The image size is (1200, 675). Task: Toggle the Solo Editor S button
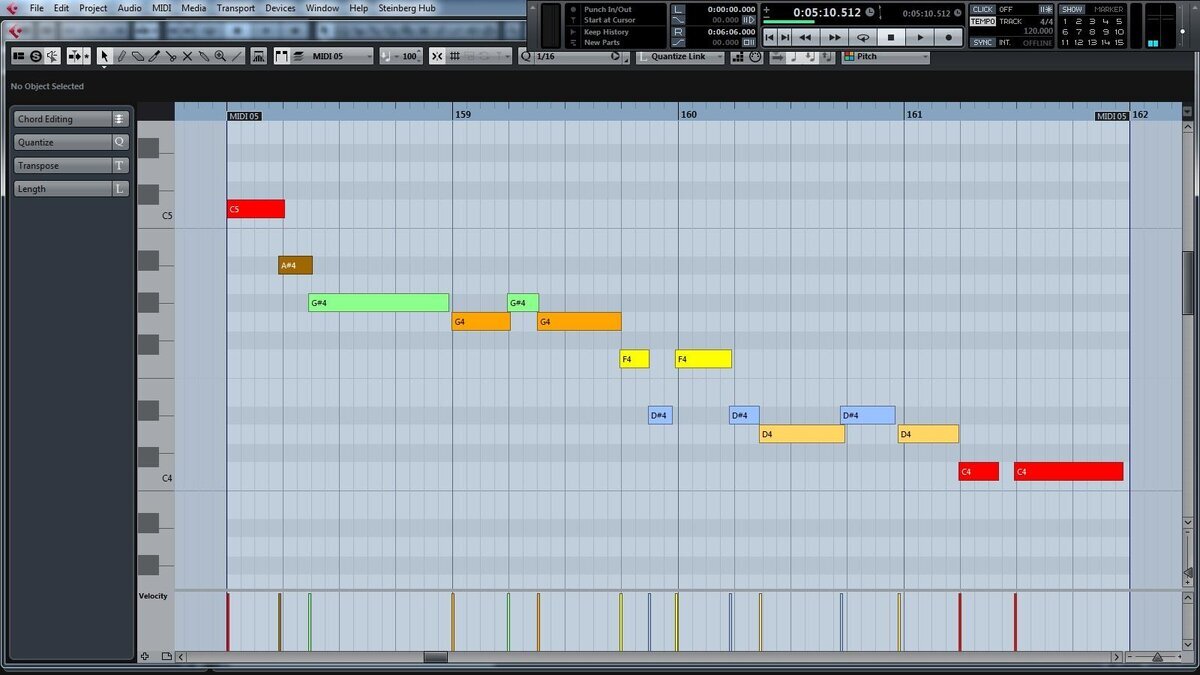tap(35, 57)
